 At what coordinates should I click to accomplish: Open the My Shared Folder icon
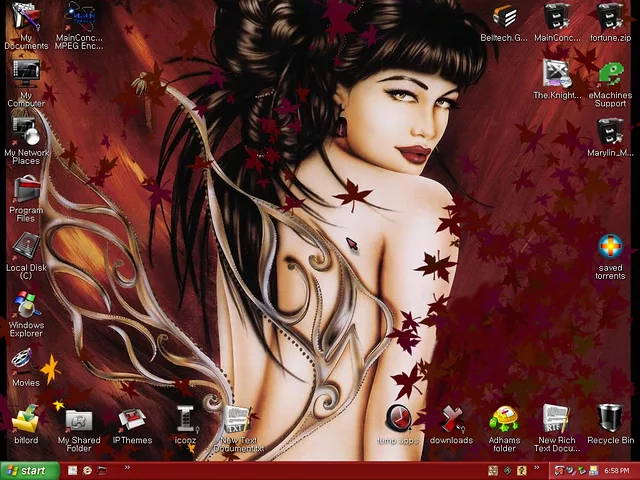click(x=79, y=420)
